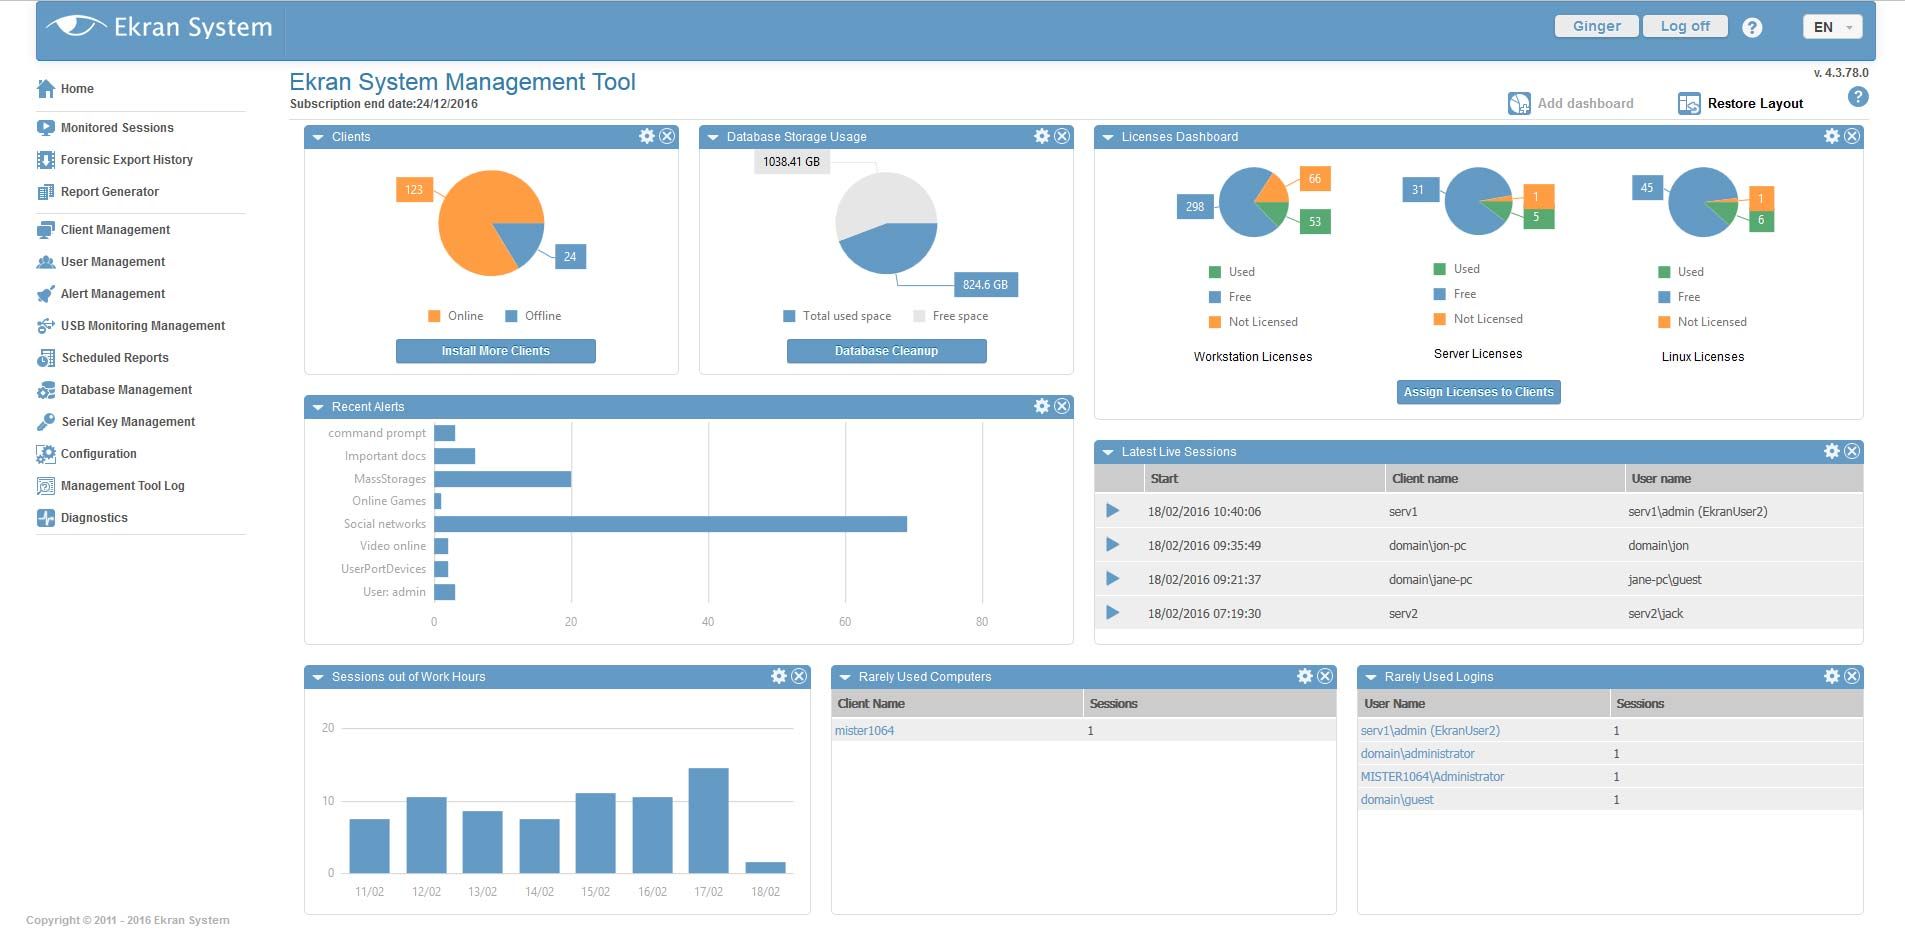
Task: Open Database Storage Usage settings gear
Action: coord(1042,136)
